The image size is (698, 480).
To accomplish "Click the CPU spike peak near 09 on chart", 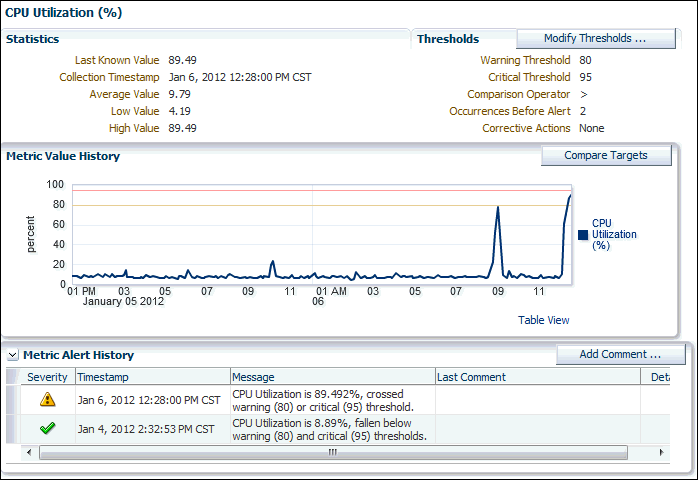I will (x=497, y=208).
